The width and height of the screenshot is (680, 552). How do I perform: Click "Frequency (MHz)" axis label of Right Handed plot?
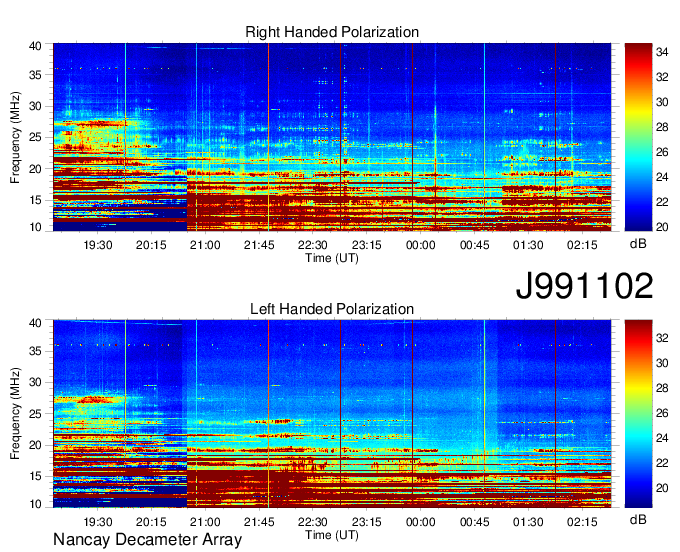point(15,137)
